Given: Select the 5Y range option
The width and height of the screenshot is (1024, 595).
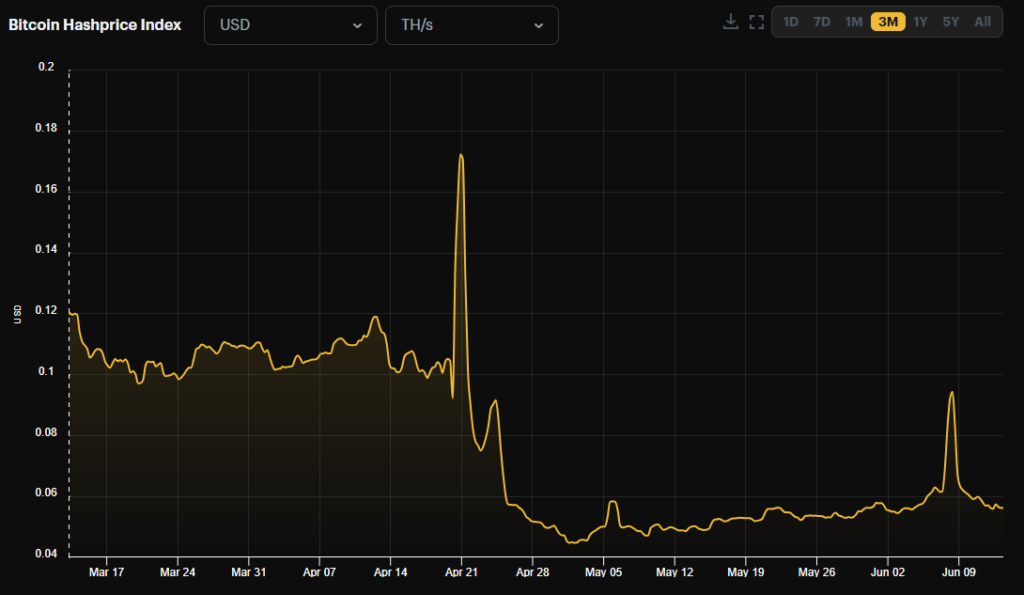Looking at the screenshot, I should tap(951, 21).
